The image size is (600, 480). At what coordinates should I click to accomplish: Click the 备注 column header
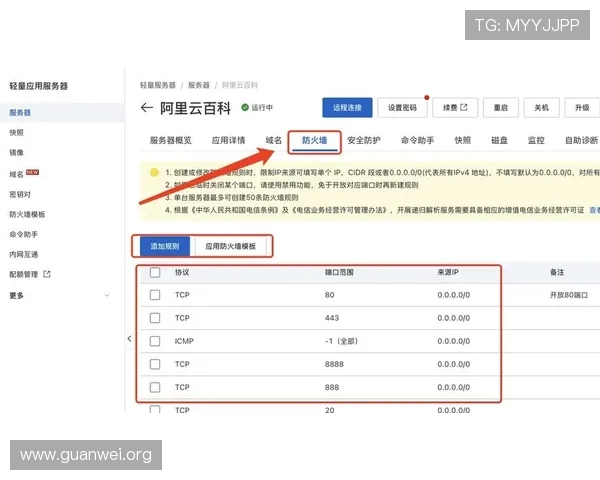(x=557, y=272)
